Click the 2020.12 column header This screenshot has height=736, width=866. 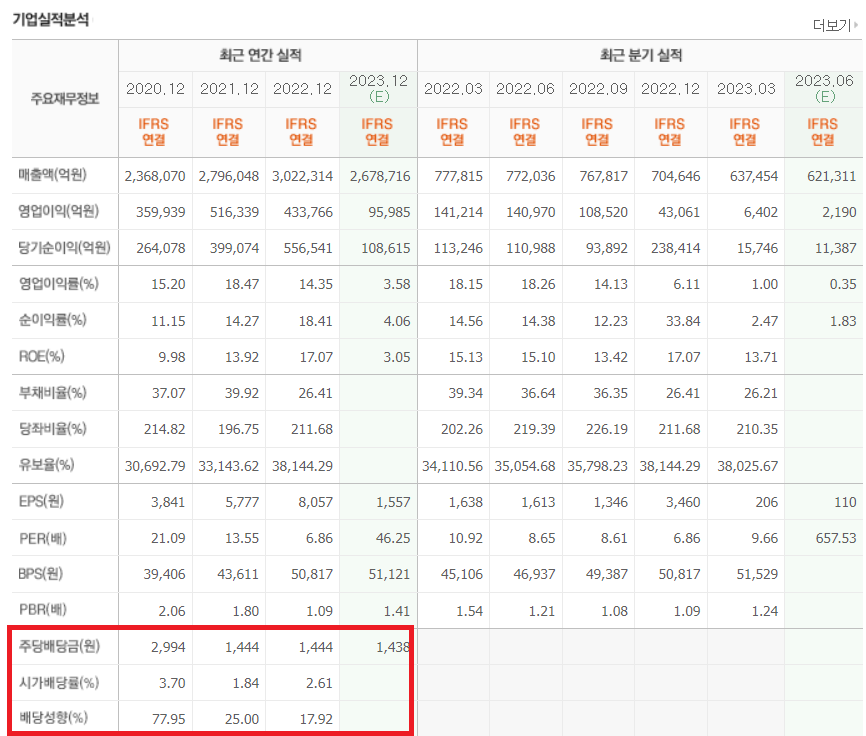(155, 88)
